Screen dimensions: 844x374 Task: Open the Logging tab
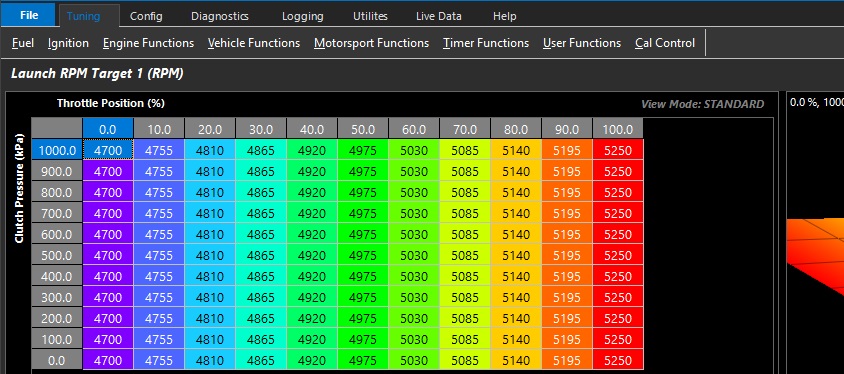coord(303,16)
